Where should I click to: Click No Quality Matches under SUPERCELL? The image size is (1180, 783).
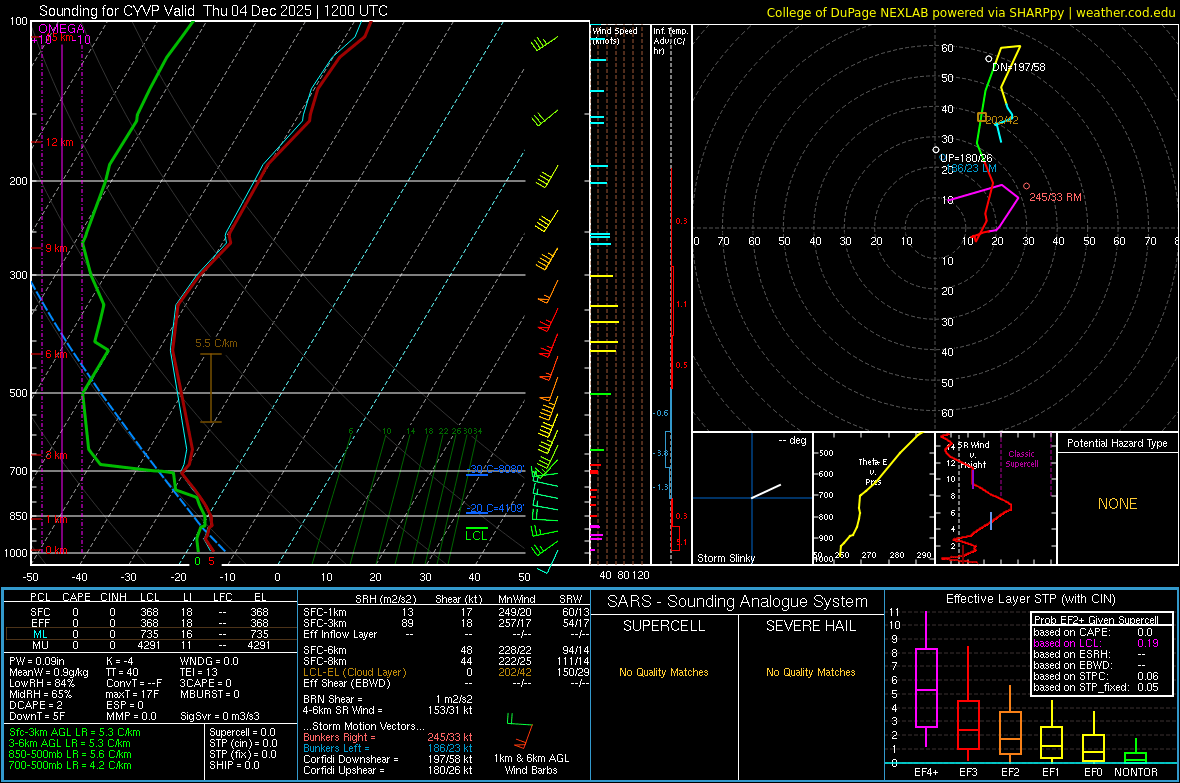coord(664,672)
